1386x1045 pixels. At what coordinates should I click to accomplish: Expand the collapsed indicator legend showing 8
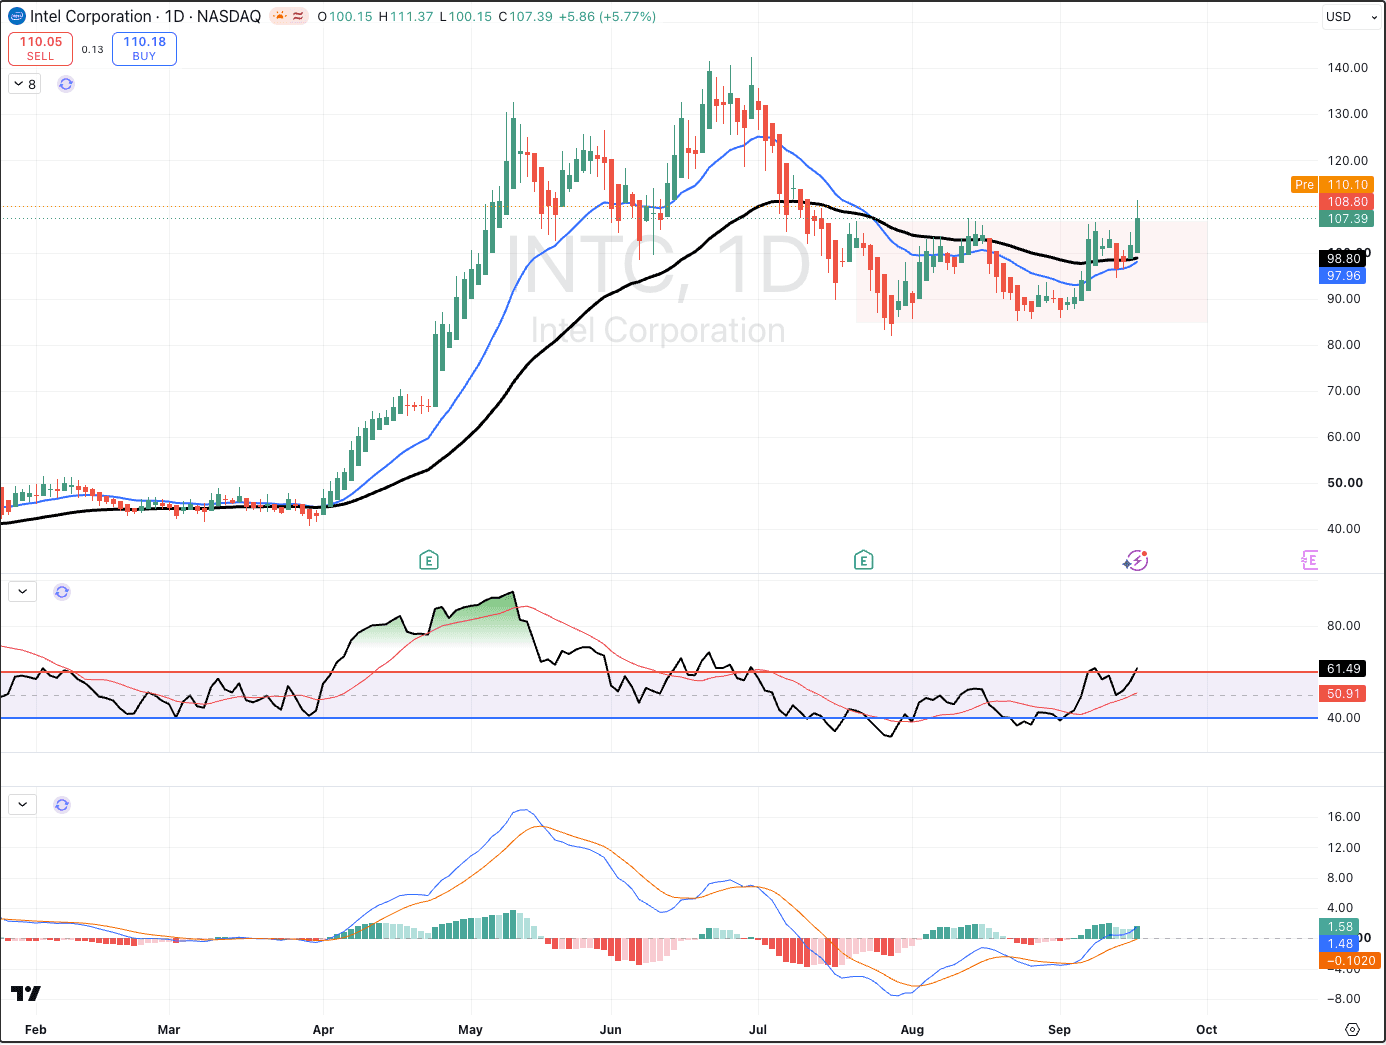[25, 84]
